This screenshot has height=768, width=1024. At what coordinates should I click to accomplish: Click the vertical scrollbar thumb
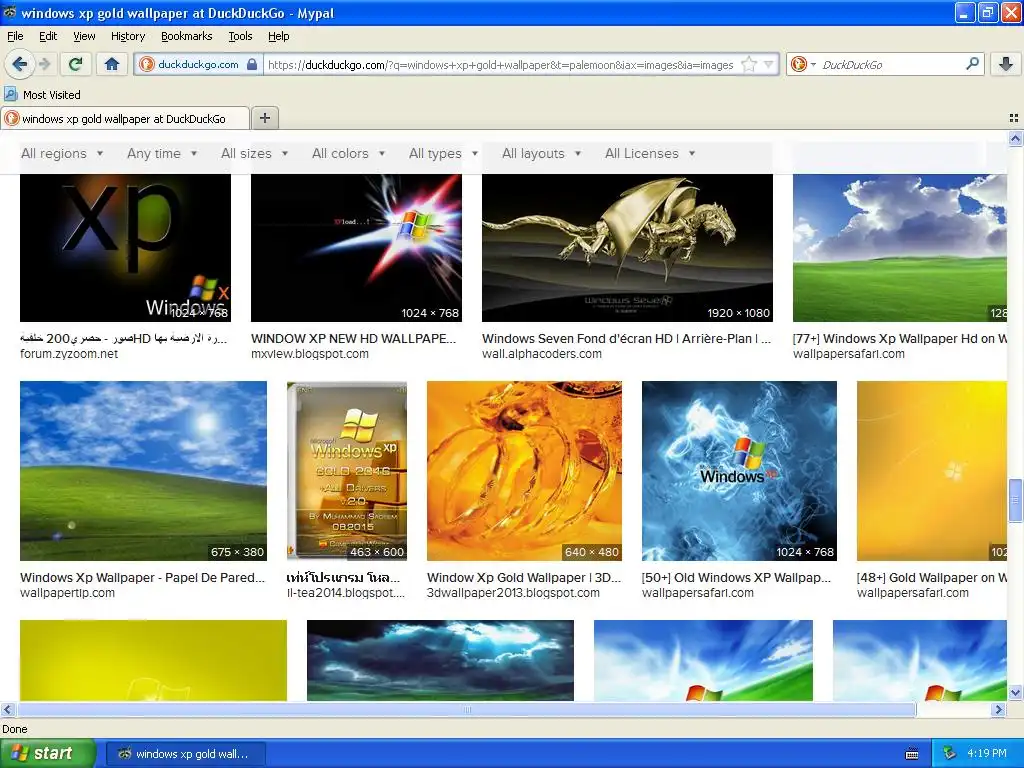coord(1015,500)
